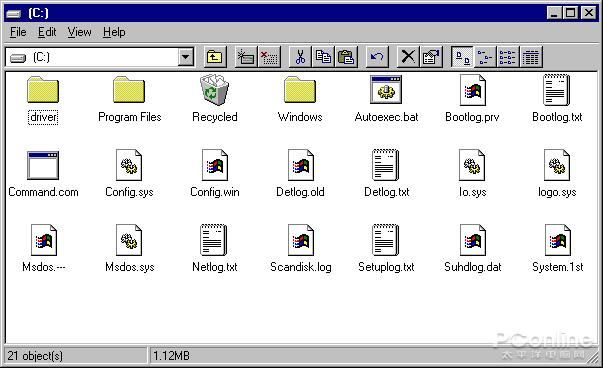The width and height of the screenshot is (603, 368).
Task: Switch to Details view
Action: coord(531,57)
